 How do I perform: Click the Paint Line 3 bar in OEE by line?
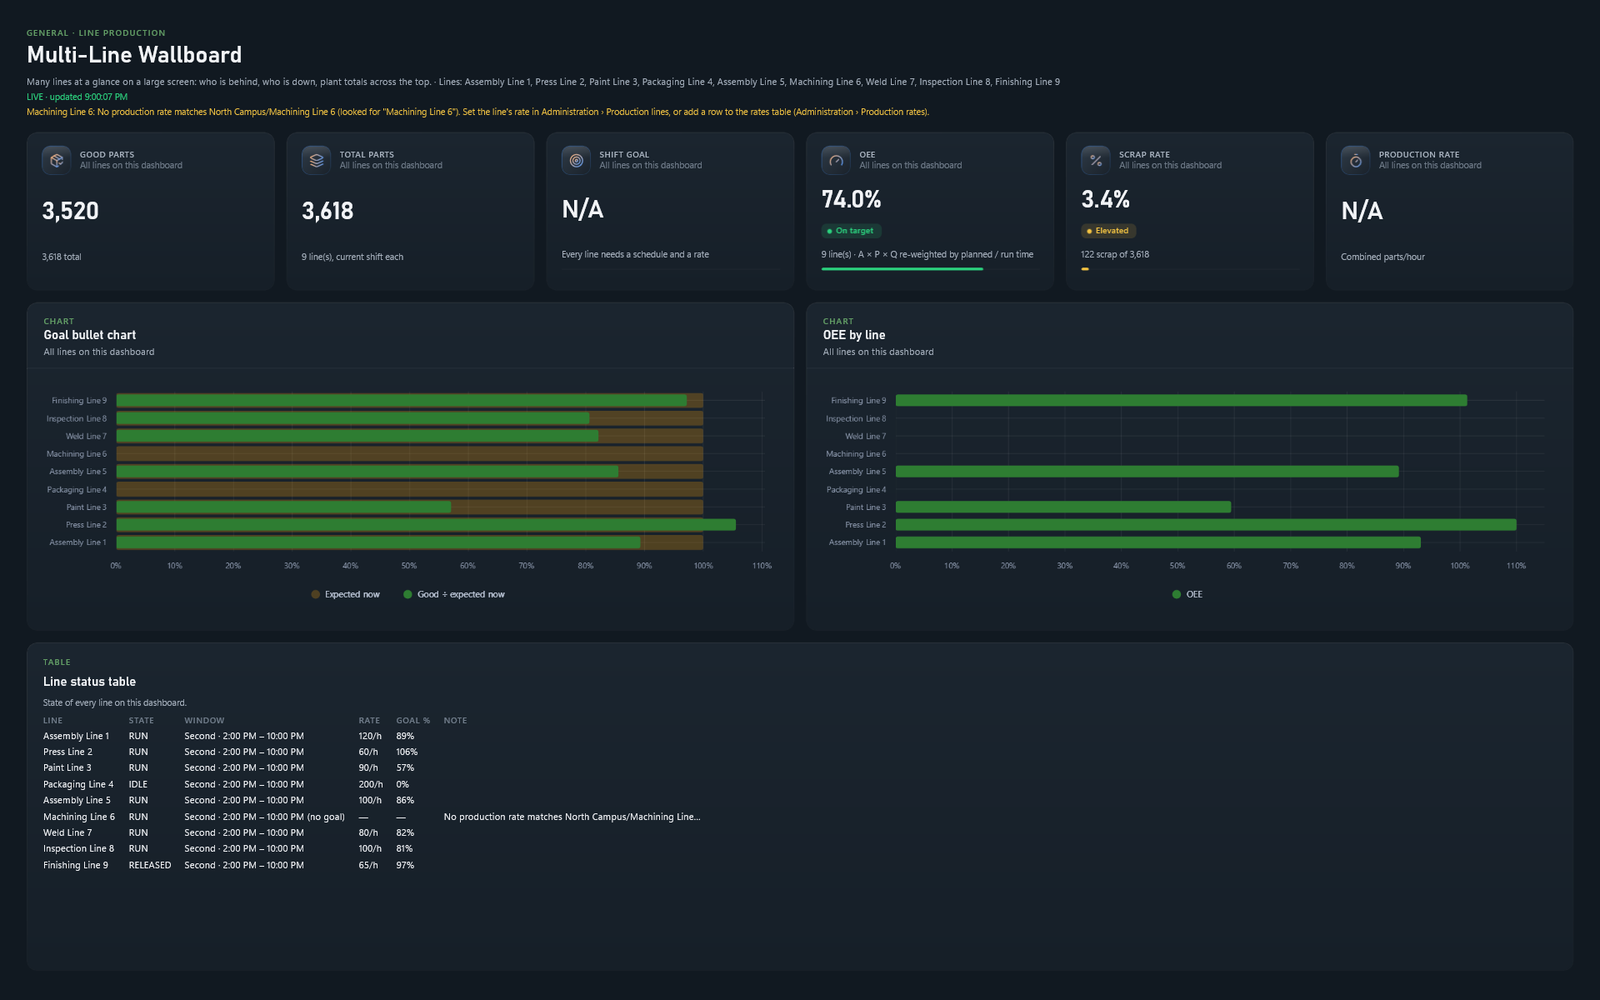(x=1063, y=507)
